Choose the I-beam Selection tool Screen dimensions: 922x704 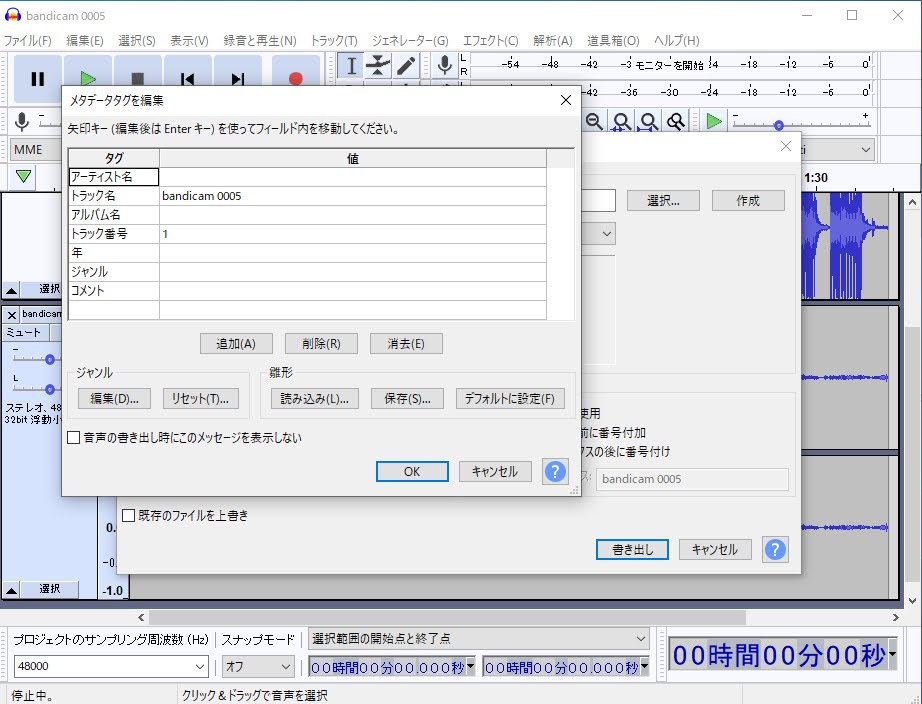coord(351,66)
